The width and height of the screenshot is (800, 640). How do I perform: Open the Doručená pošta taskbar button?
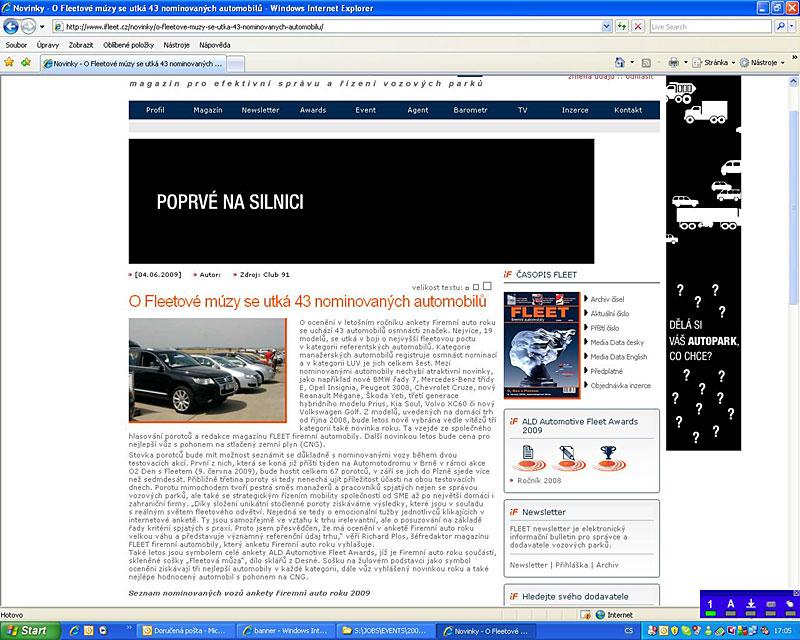184,631
